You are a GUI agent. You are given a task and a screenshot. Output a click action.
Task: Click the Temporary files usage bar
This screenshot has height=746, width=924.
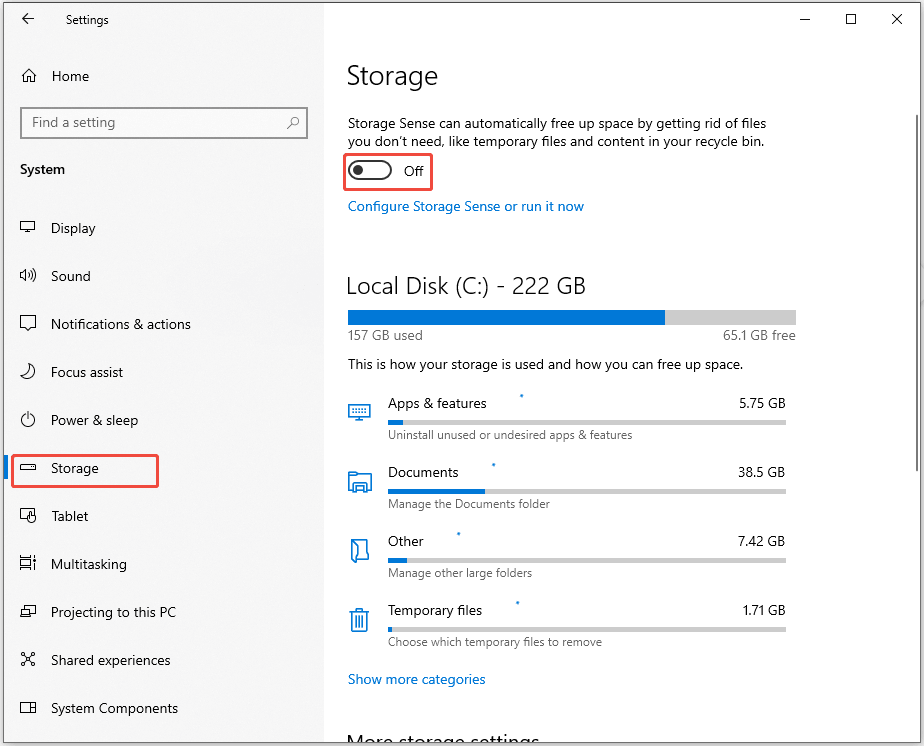[x=586, y=629]
